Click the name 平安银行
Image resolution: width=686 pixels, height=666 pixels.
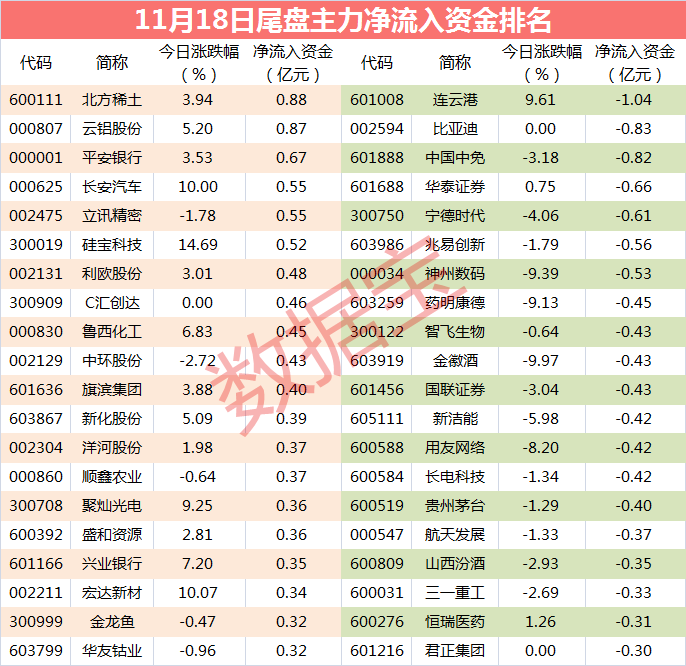(x=112, y=158)
